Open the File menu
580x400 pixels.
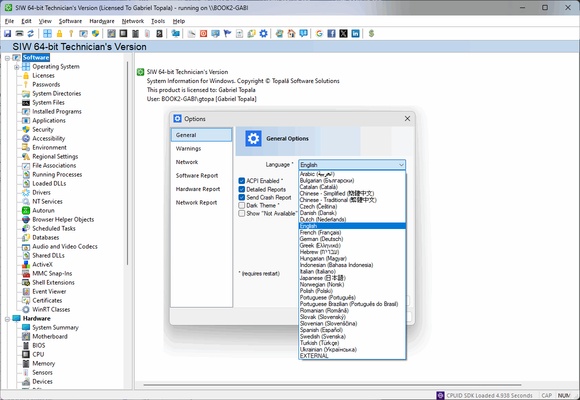9,21
